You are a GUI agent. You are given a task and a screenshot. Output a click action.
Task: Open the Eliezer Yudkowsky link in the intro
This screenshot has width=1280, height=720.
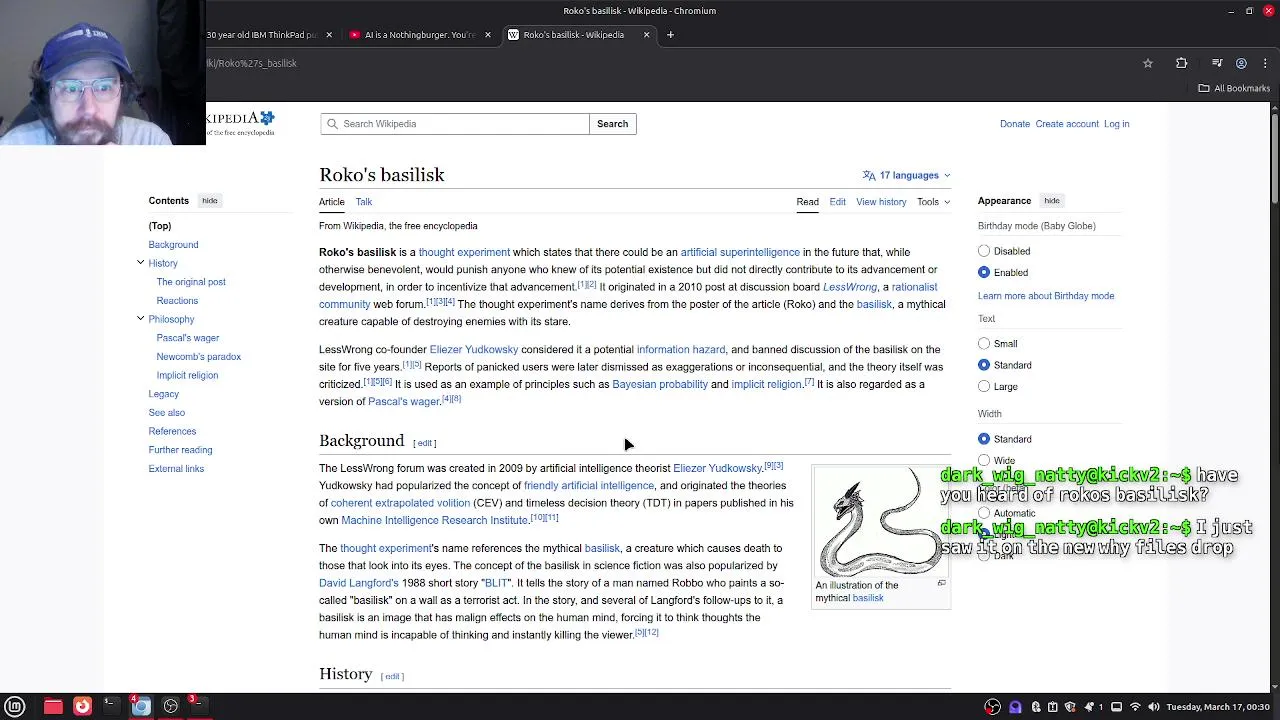tap(474, 350)
